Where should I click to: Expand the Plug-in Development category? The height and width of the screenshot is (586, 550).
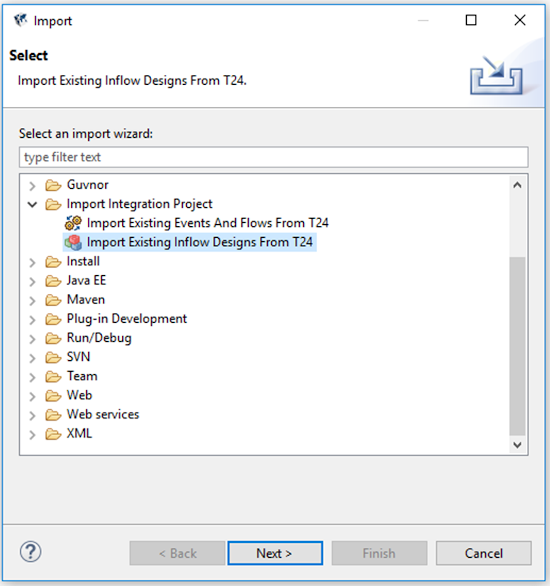click(33, 320)
